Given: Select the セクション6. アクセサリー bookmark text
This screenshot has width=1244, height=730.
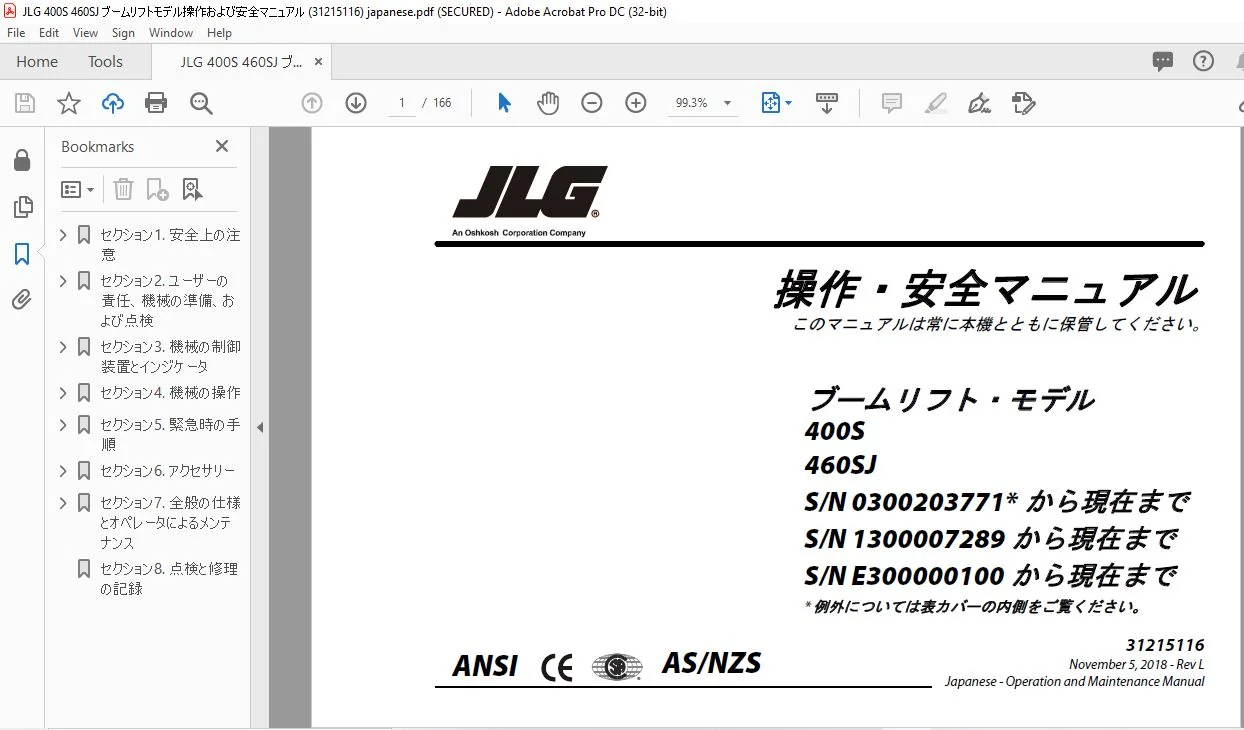Looking at the screenshot, I should tap(167, 470).
